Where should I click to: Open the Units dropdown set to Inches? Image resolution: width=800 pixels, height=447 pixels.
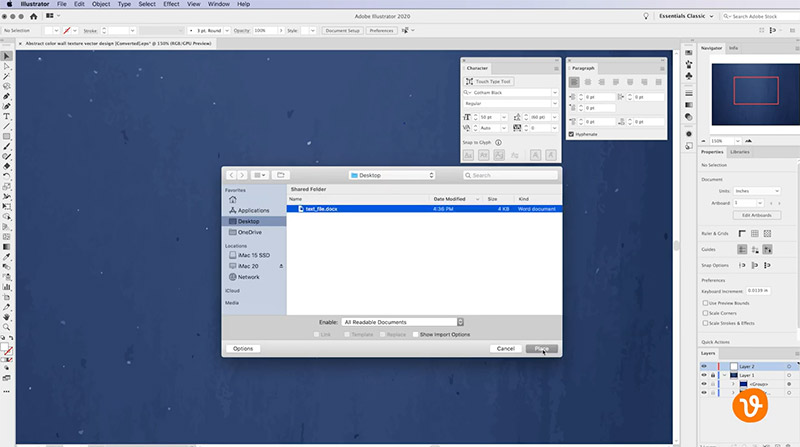(x=757, y=191)
